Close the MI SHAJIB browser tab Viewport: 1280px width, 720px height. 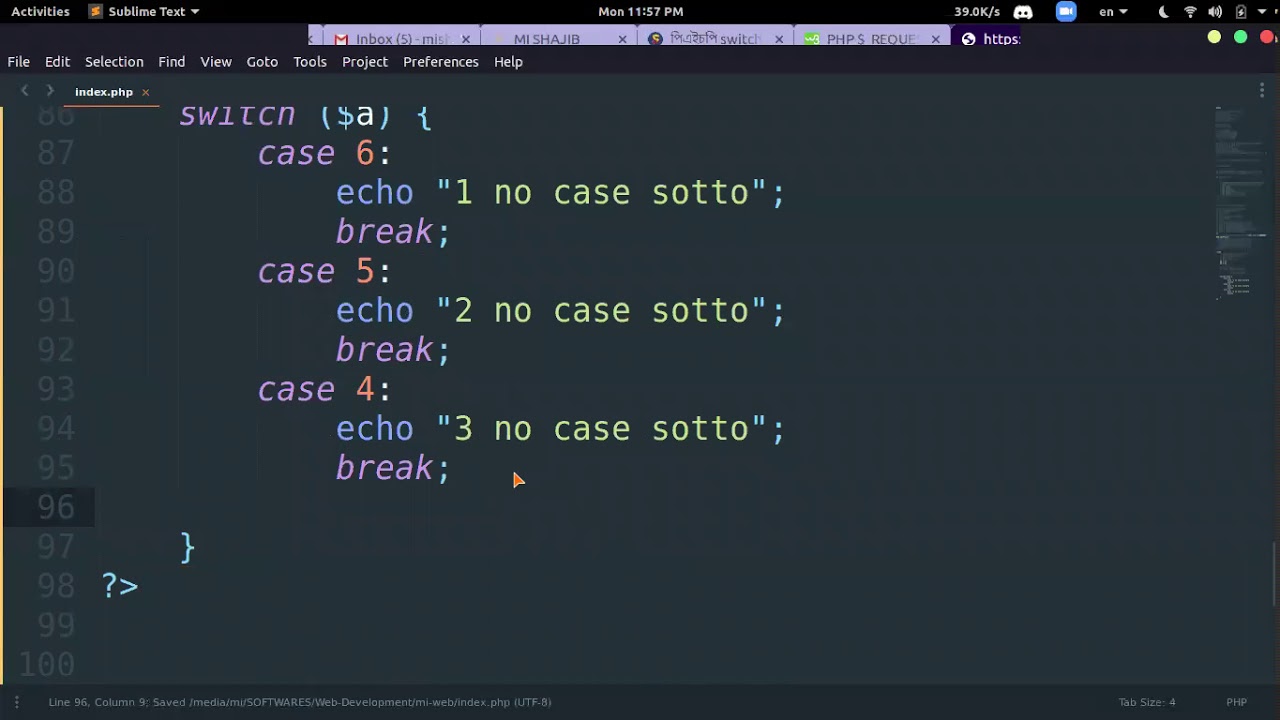(x=623, y=39)
